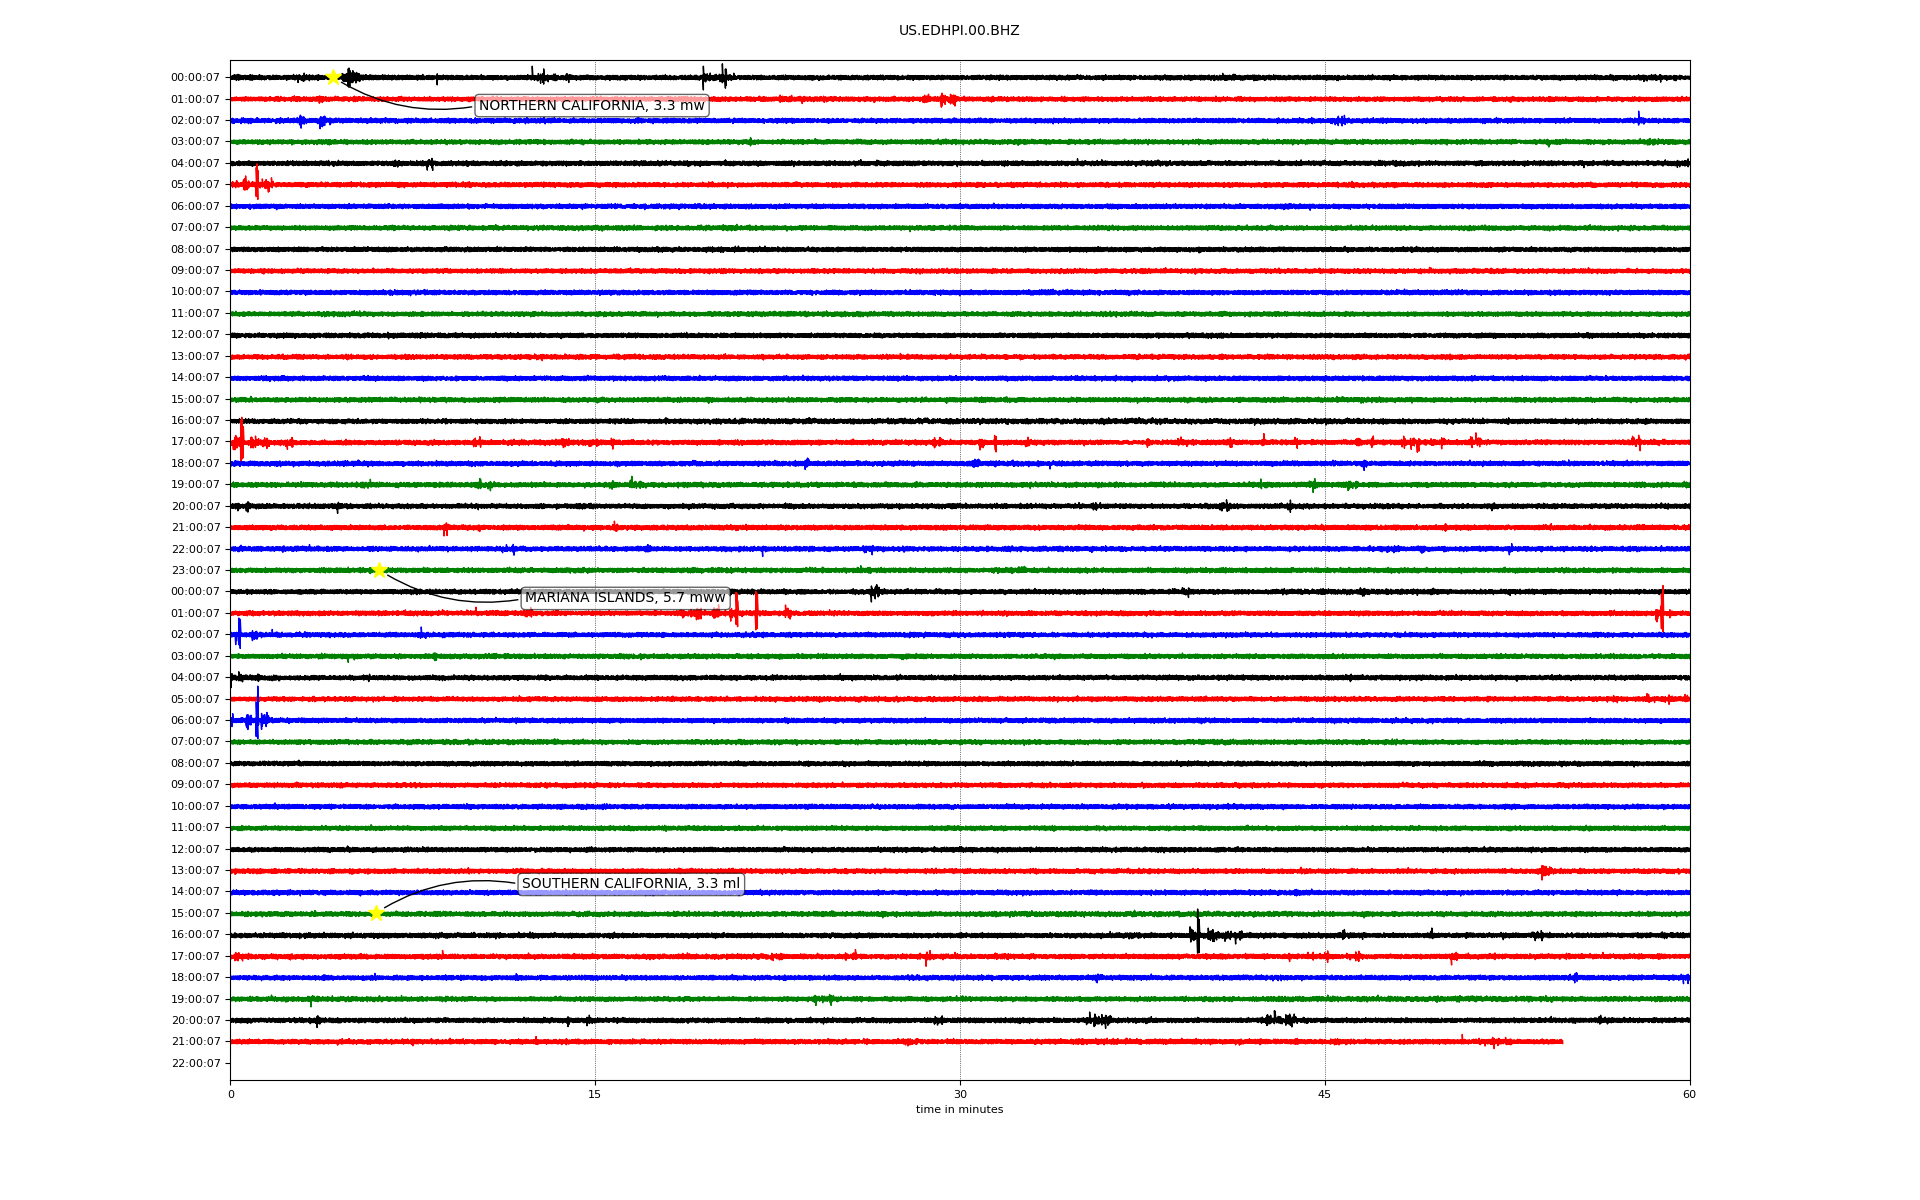Click the 0 minute x-axis tick label
Image resolution: width=1920 pixels, height=1200 pixels.
(x=231, y=1094)
